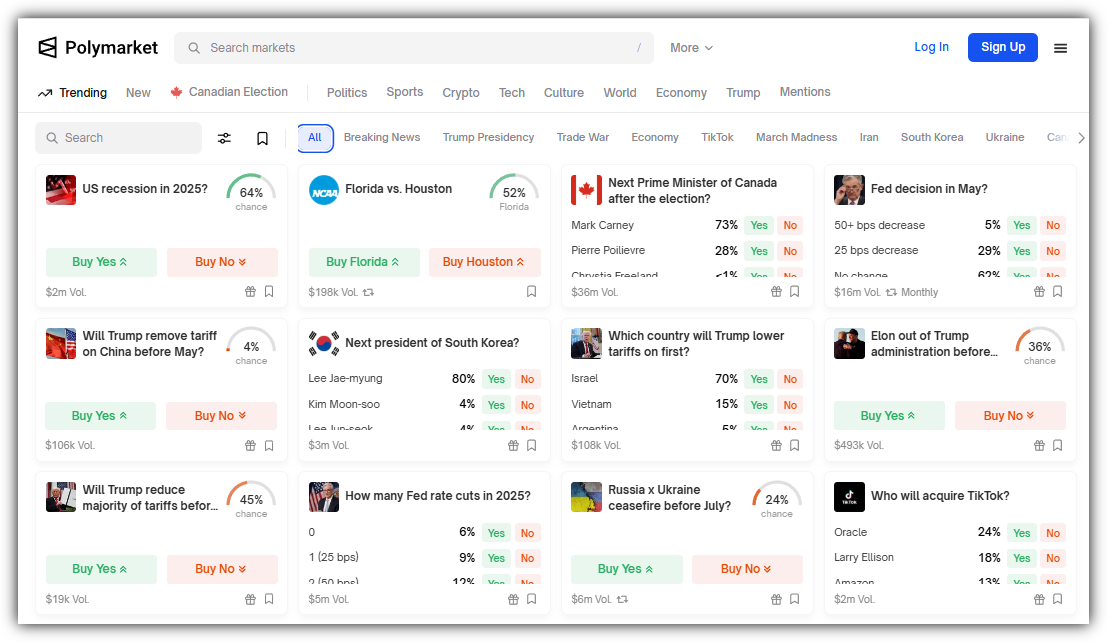This screenshot has height=643, width=1108.
Task: Click gift icon on Trump lower tariffs first card
Action: 776,445
